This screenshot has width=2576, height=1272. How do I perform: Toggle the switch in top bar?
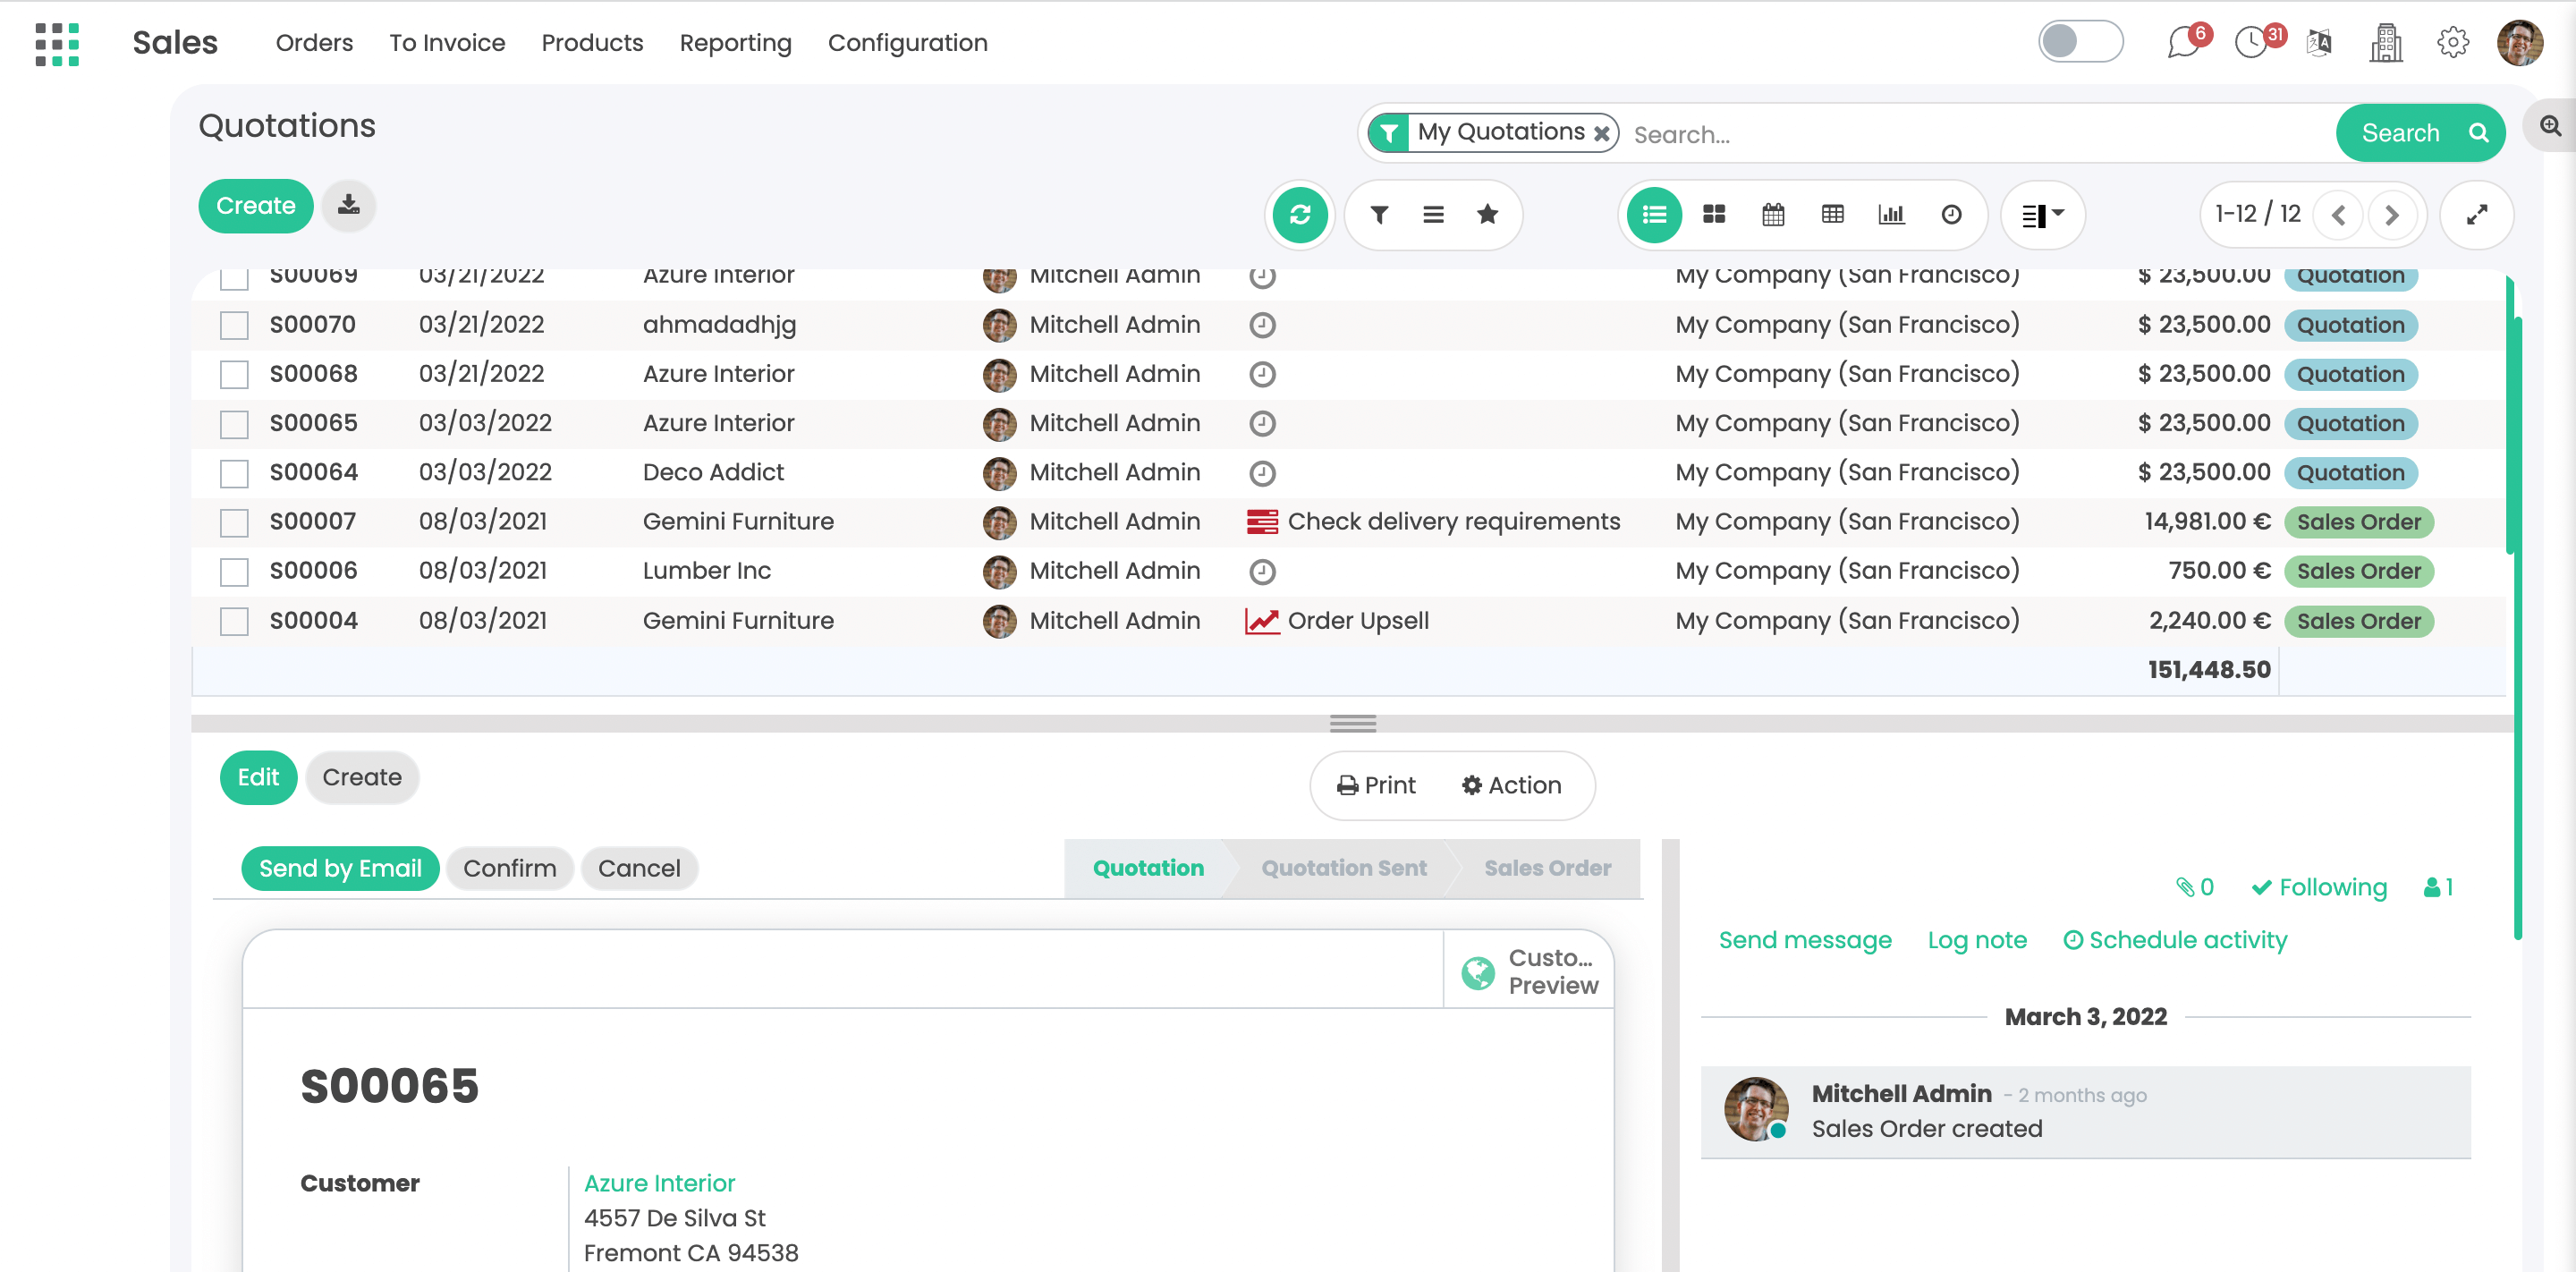2080,42
